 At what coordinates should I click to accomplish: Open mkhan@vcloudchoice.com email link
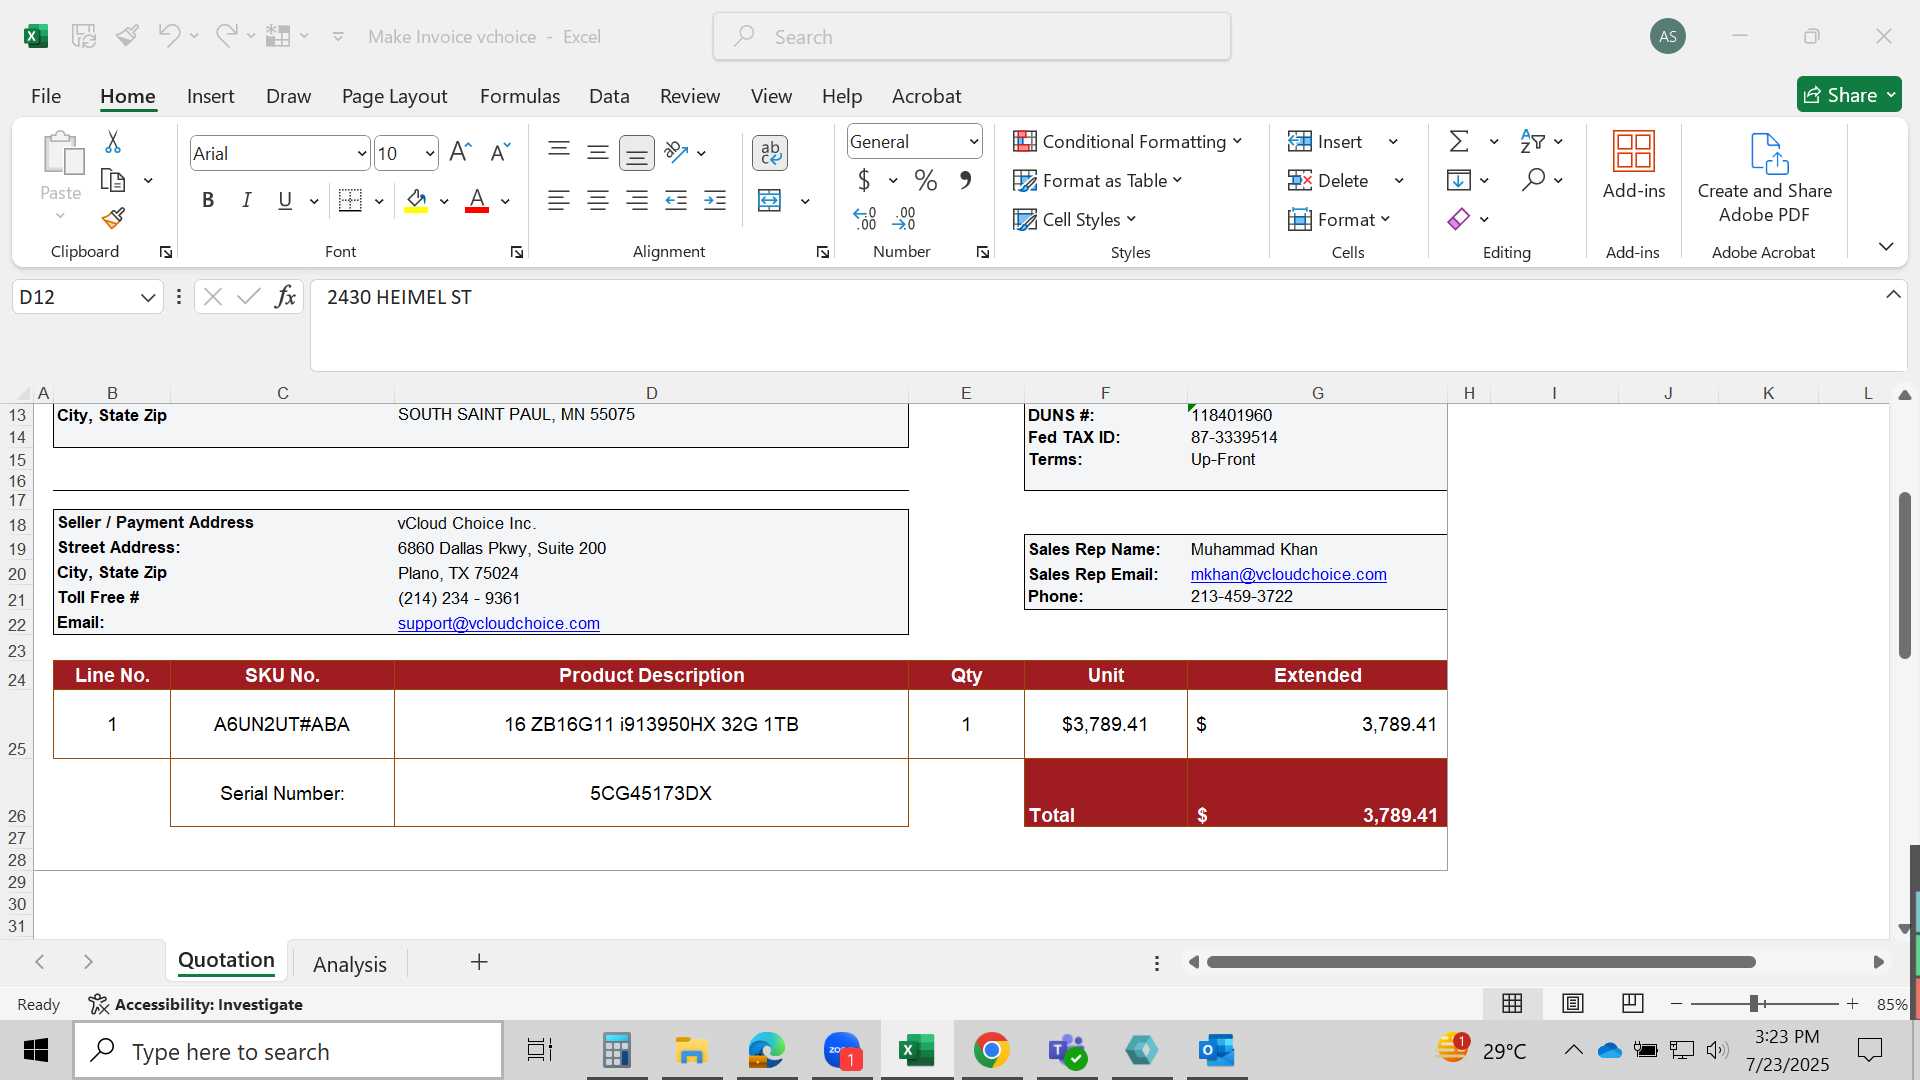tap(1288, 574)
